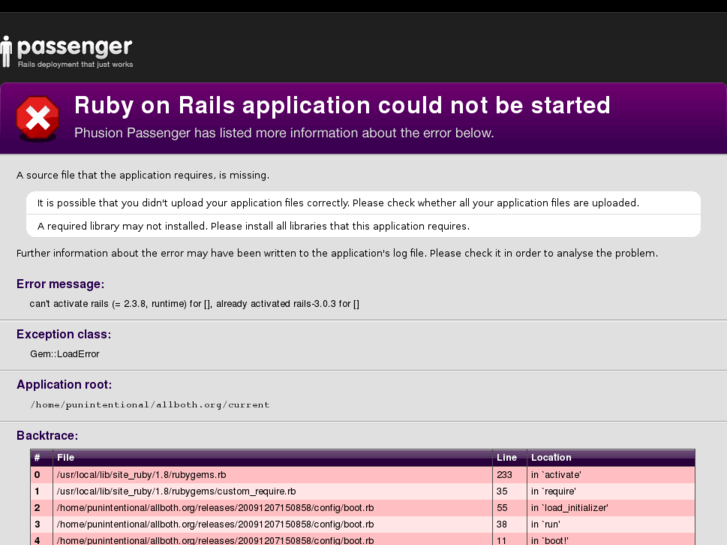Click the 'Gem::LoadError' text
727x545 pixels.
[x=65, y=354]
